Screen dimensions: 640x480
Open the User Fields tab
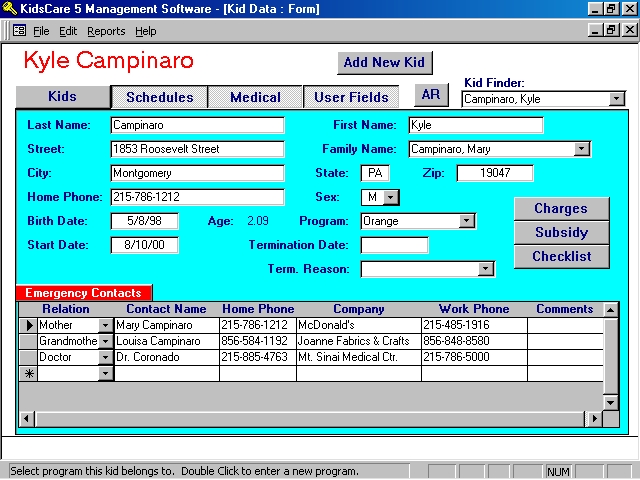click(351, 97)
